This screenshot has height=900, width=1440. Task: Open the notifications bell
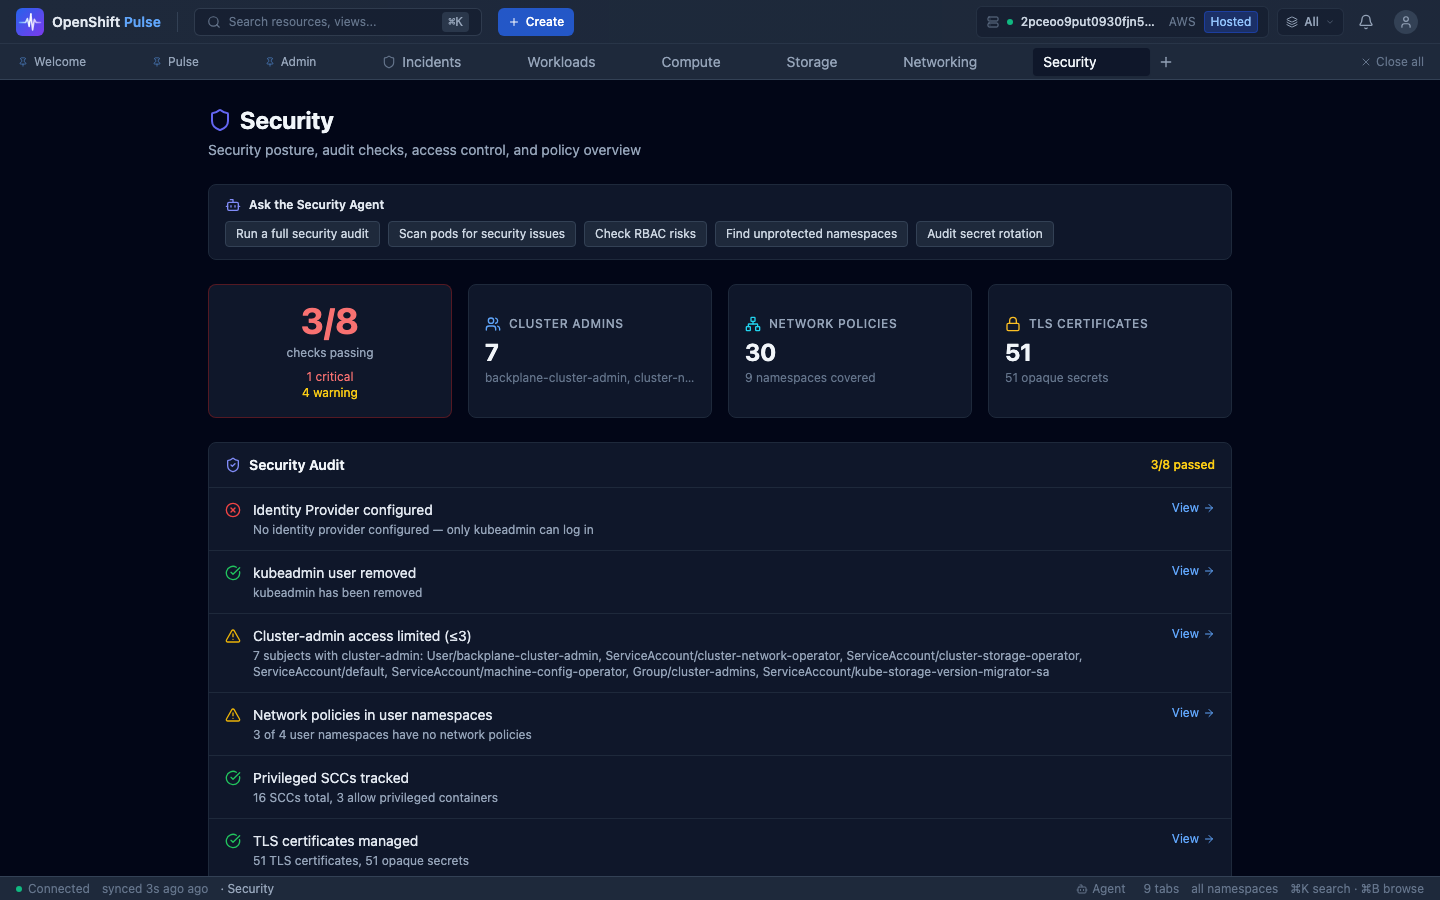coord(1365,22)
